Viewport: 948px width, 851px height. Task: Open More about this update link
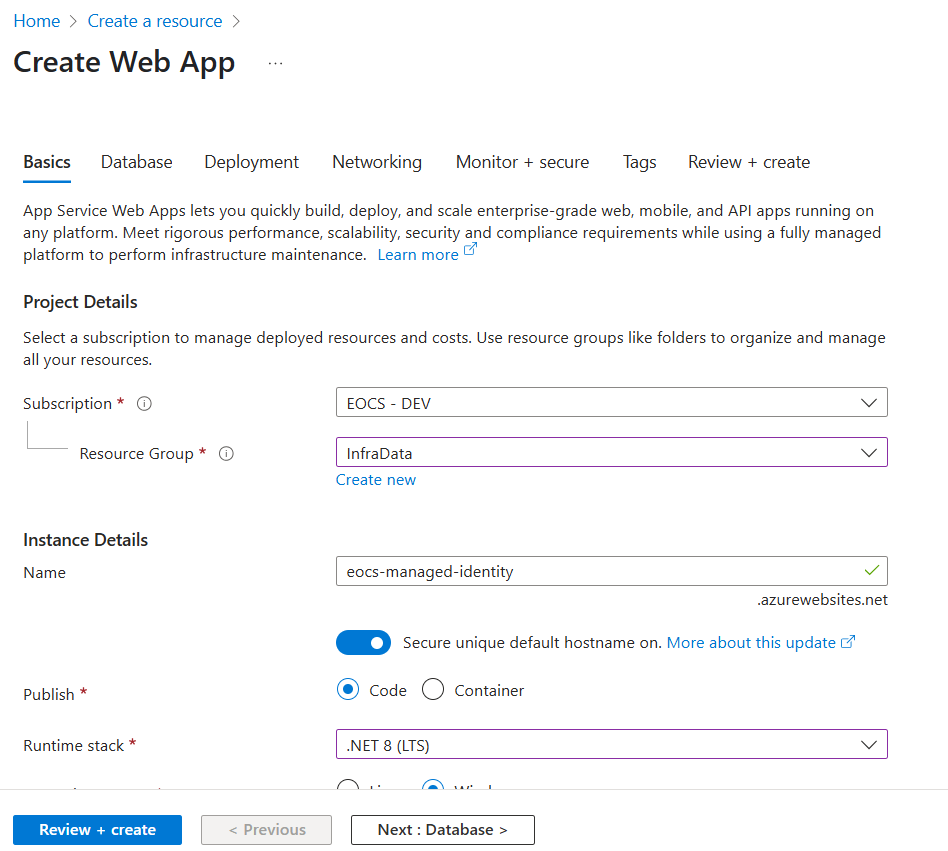(x=751, y=642)
